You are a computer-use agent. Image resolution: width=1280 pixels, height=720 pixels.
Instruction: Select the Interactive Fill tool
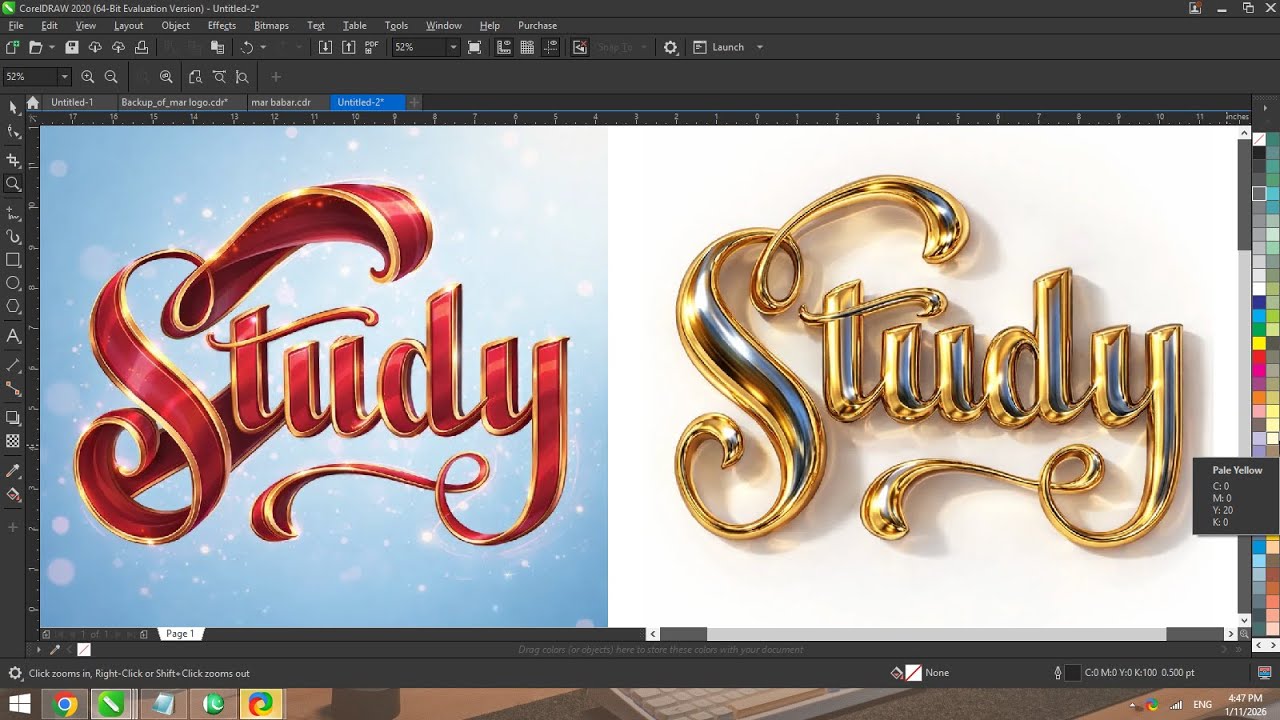[13, 494]
